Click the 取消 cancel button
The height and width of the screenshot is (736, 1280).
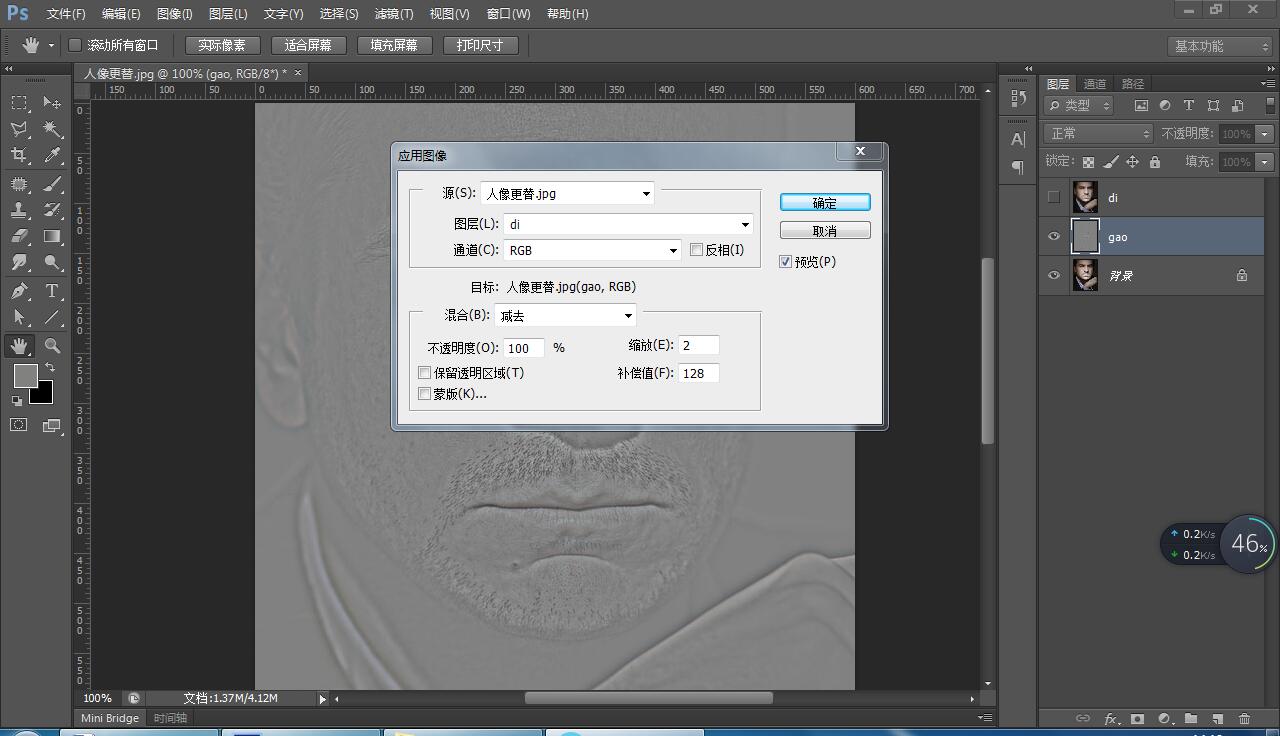pyautogui.click(x=825, y=231)
